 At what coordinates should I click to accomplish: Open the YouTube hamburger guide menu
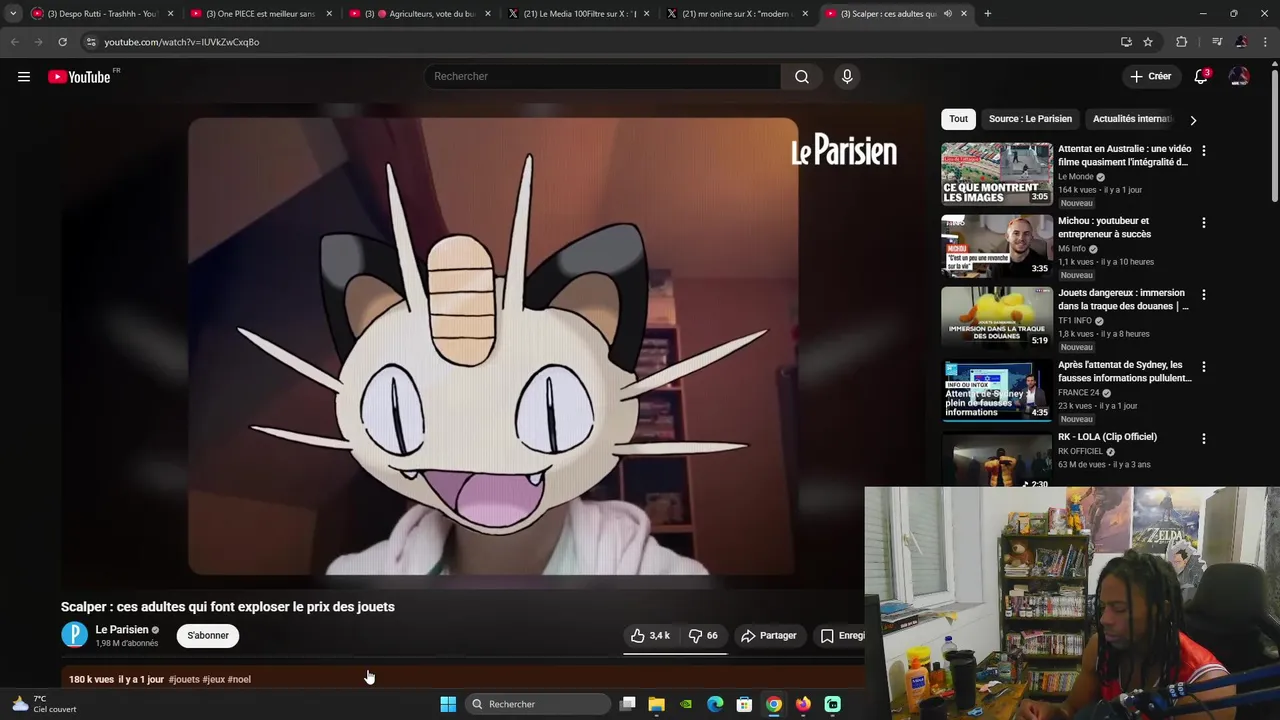click(24, 76)
